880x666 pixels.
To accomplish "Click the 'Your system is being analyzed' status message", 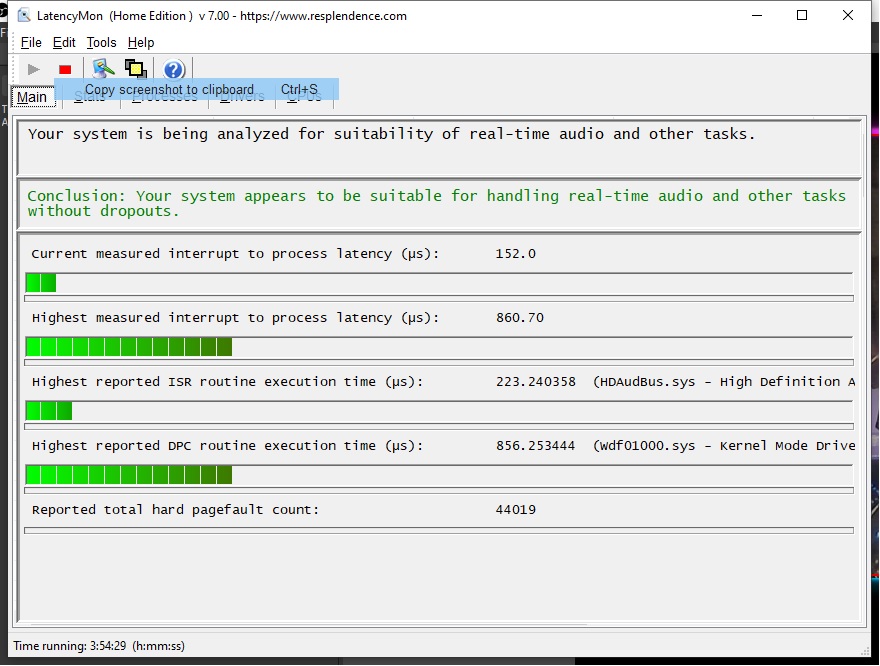I will click(392, 134).
